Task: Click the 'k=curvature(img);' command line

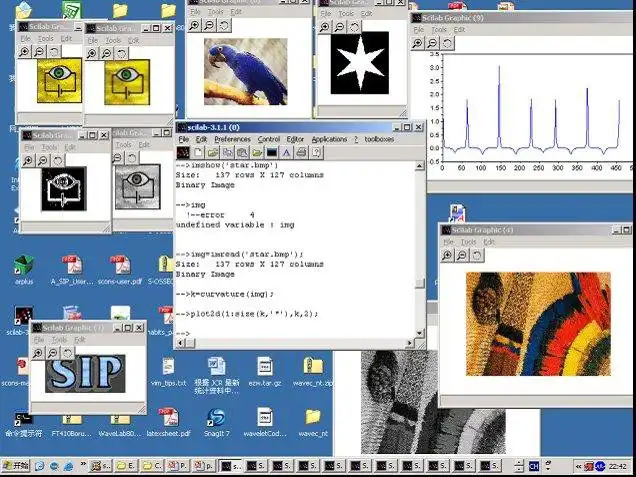Action: point(224,294)
